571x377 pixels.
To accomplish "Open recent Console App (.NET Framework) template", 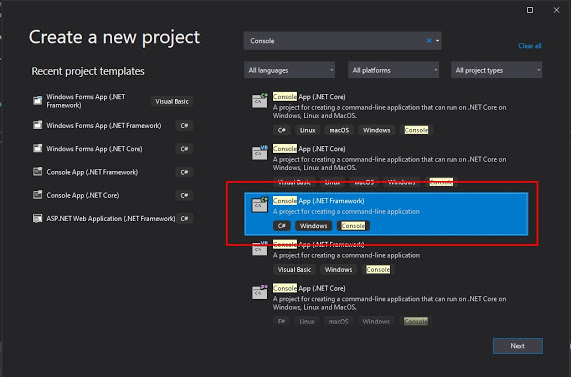I will (x=92, y=172).
